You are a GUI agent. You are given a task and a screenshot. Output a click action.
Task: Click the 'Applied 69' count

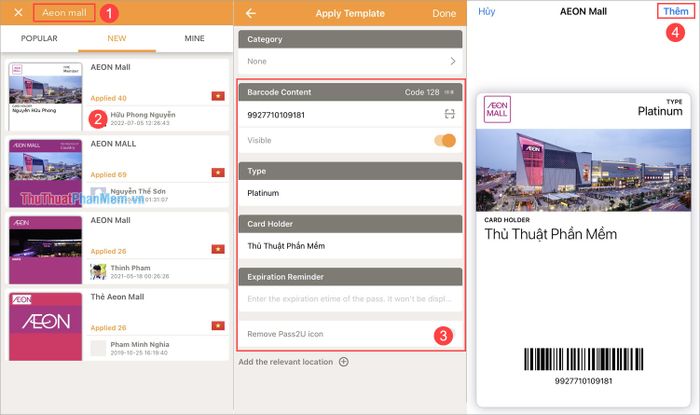tap(108, 175)
